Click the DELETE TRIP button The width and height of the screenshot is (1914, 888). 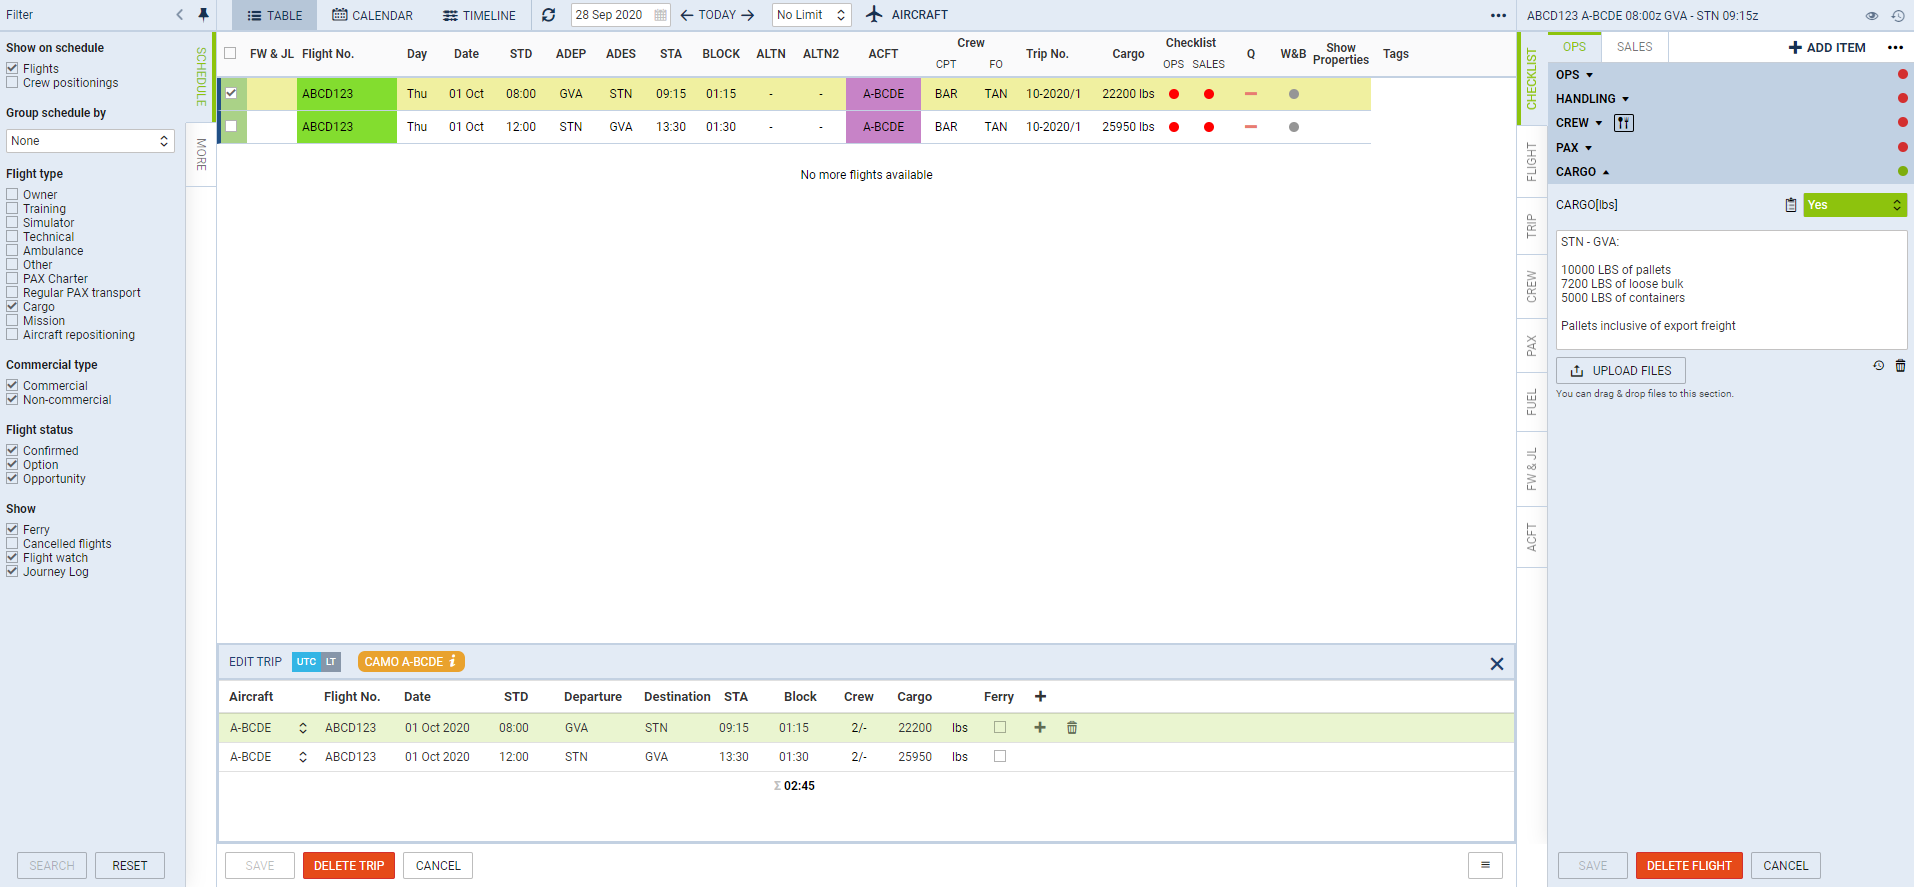[x=348, y=866]
